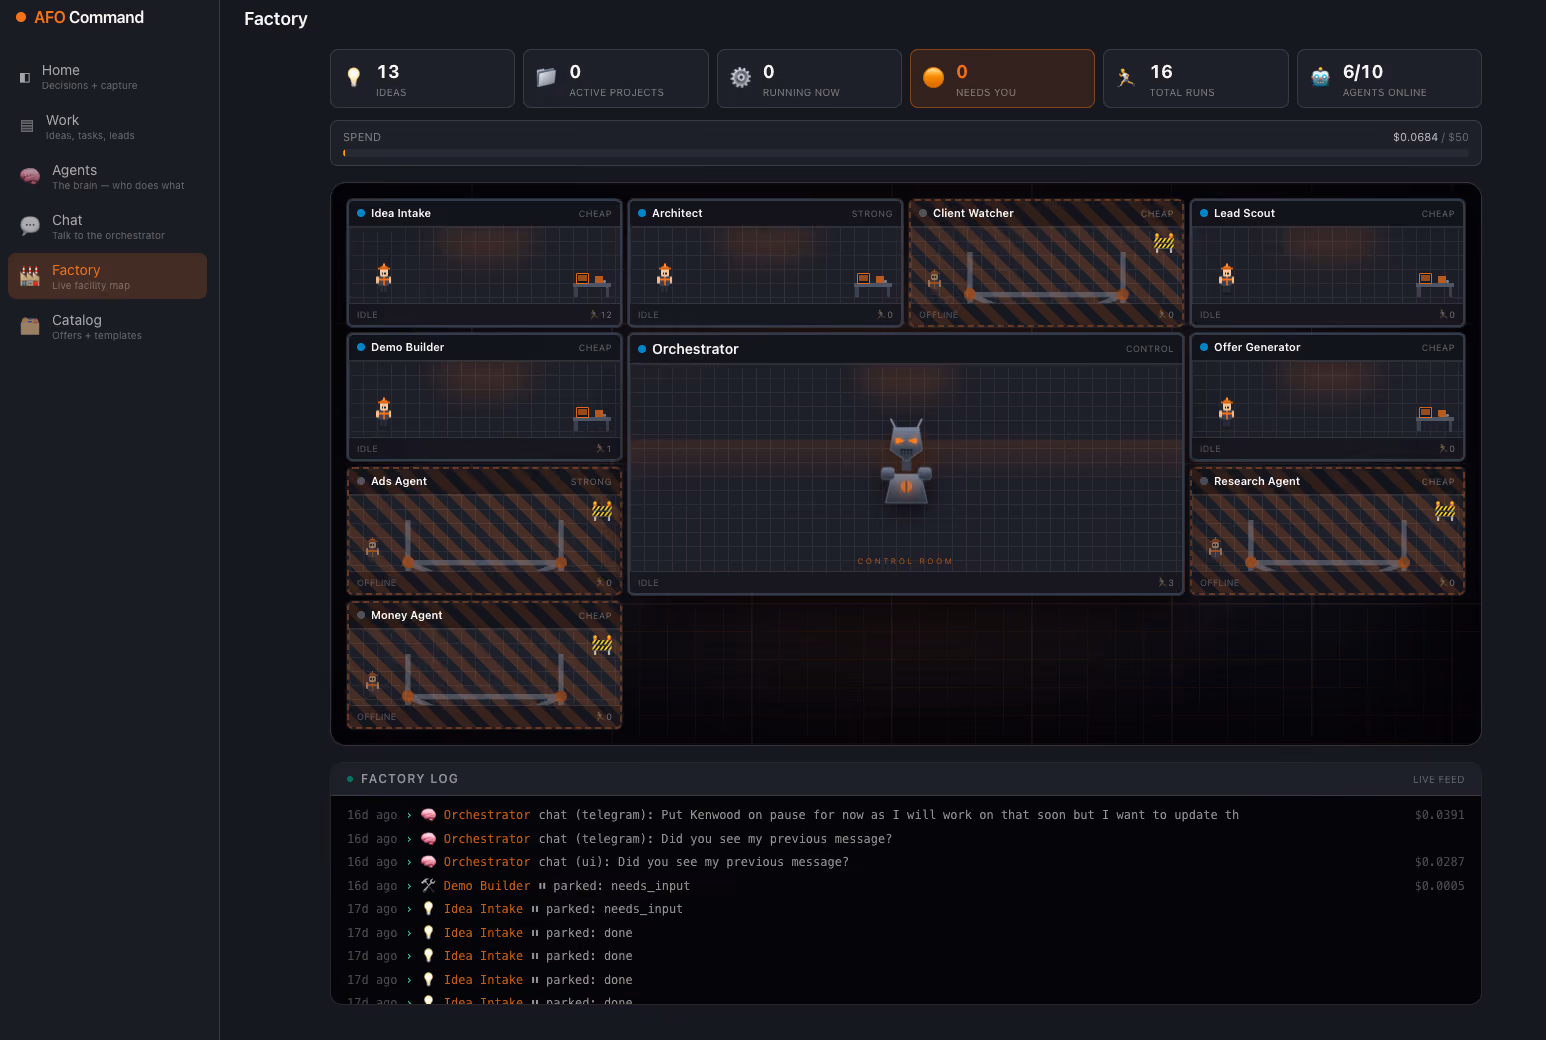
Task: Open Chat with the orchestrator
Action: click(x=107, y=227)
